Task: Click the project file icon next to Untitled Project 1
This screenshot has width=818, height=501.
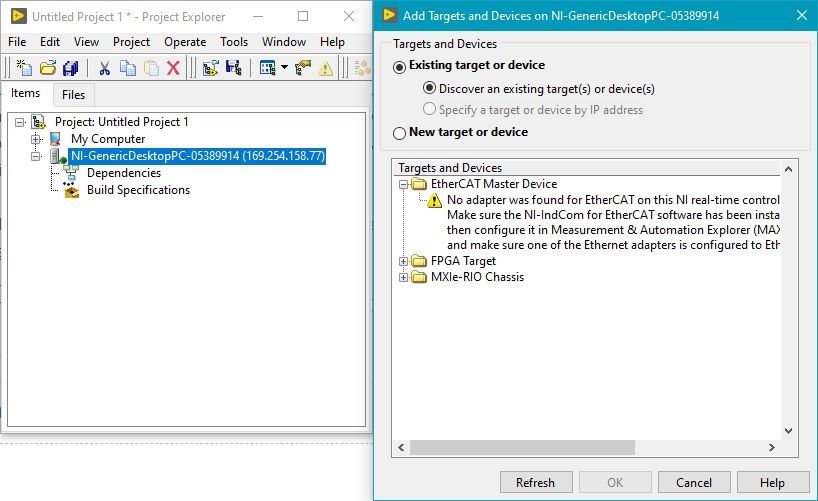Action: pos(39,122)
